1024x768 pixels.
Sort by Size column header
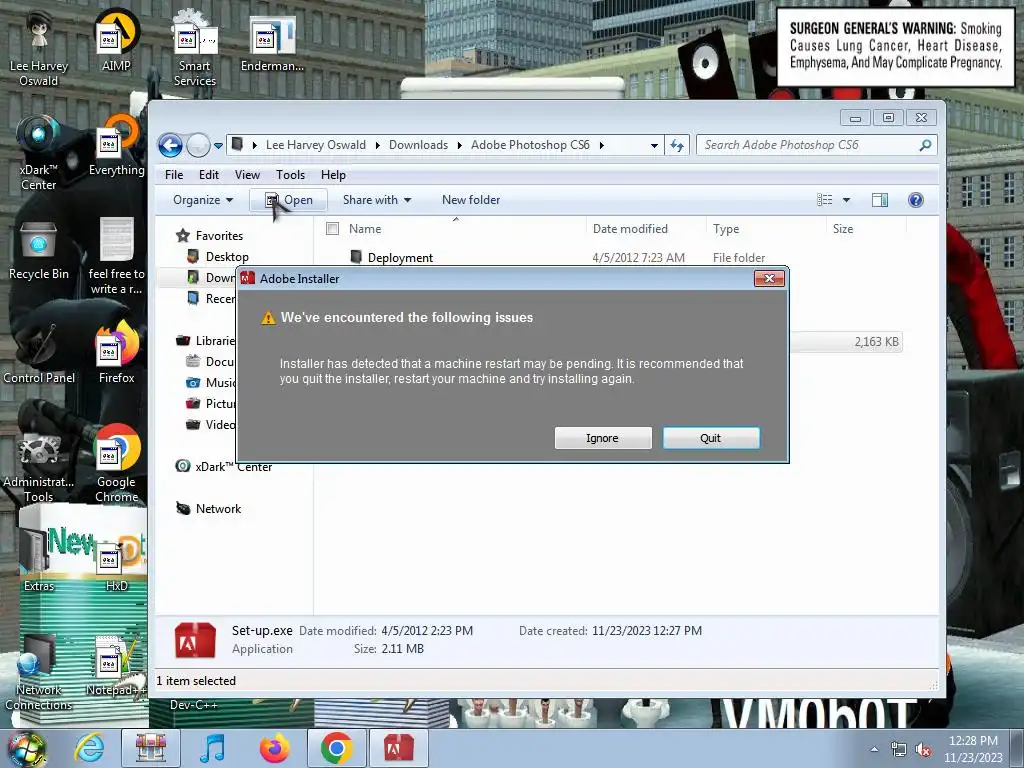point(843,229)
